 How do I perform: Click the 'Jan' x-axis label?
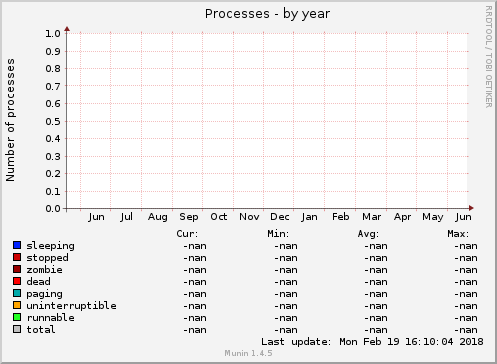(x=309, y=217)
